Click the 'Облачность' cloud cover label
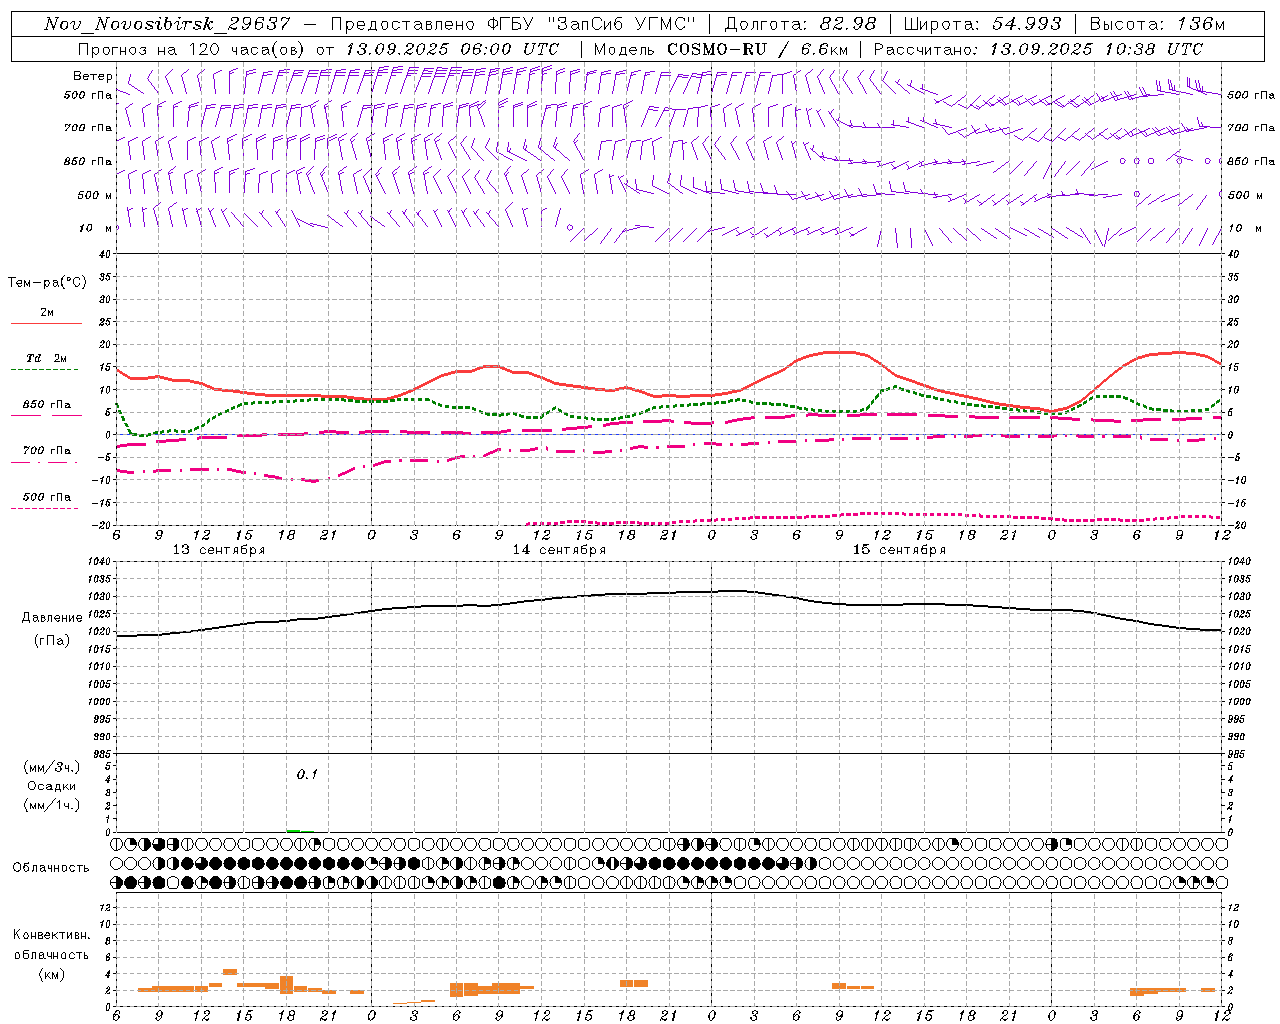Image resolution: width=1280 pixels, height=1024 pixels. pyautogui.click(x=51, y=868)
